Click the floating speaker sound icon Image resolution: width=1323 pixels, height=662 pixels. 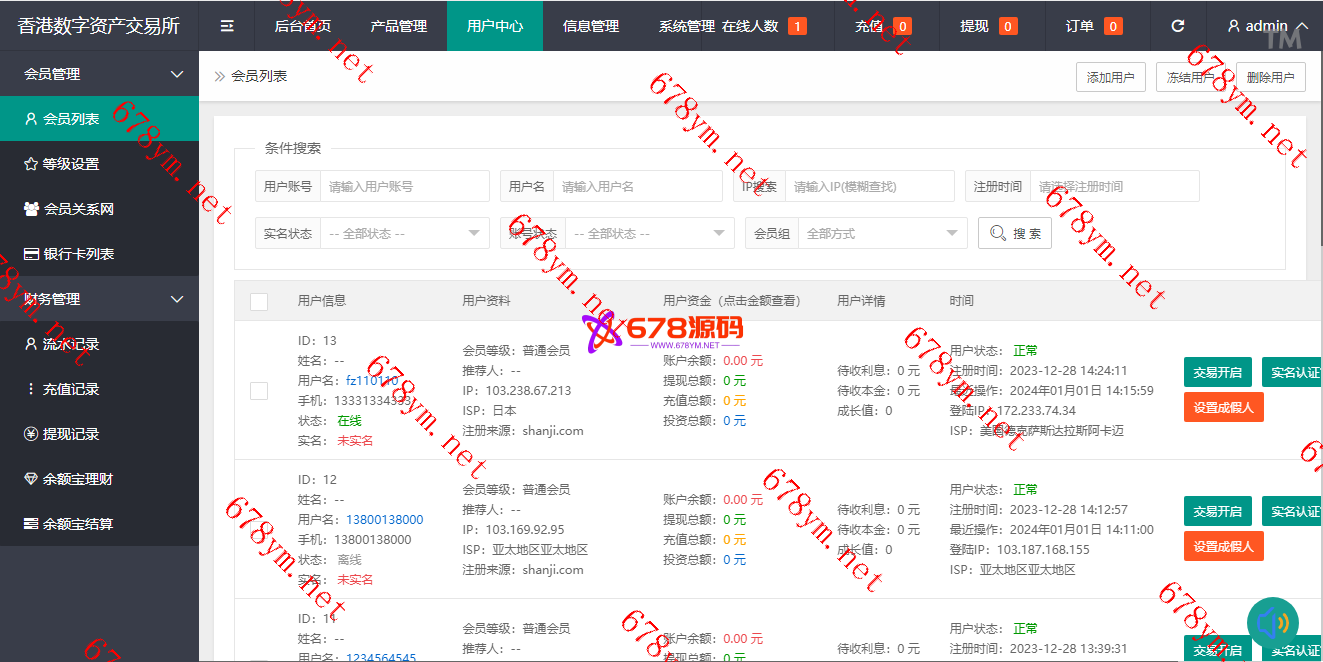[x=1272, y=623]
